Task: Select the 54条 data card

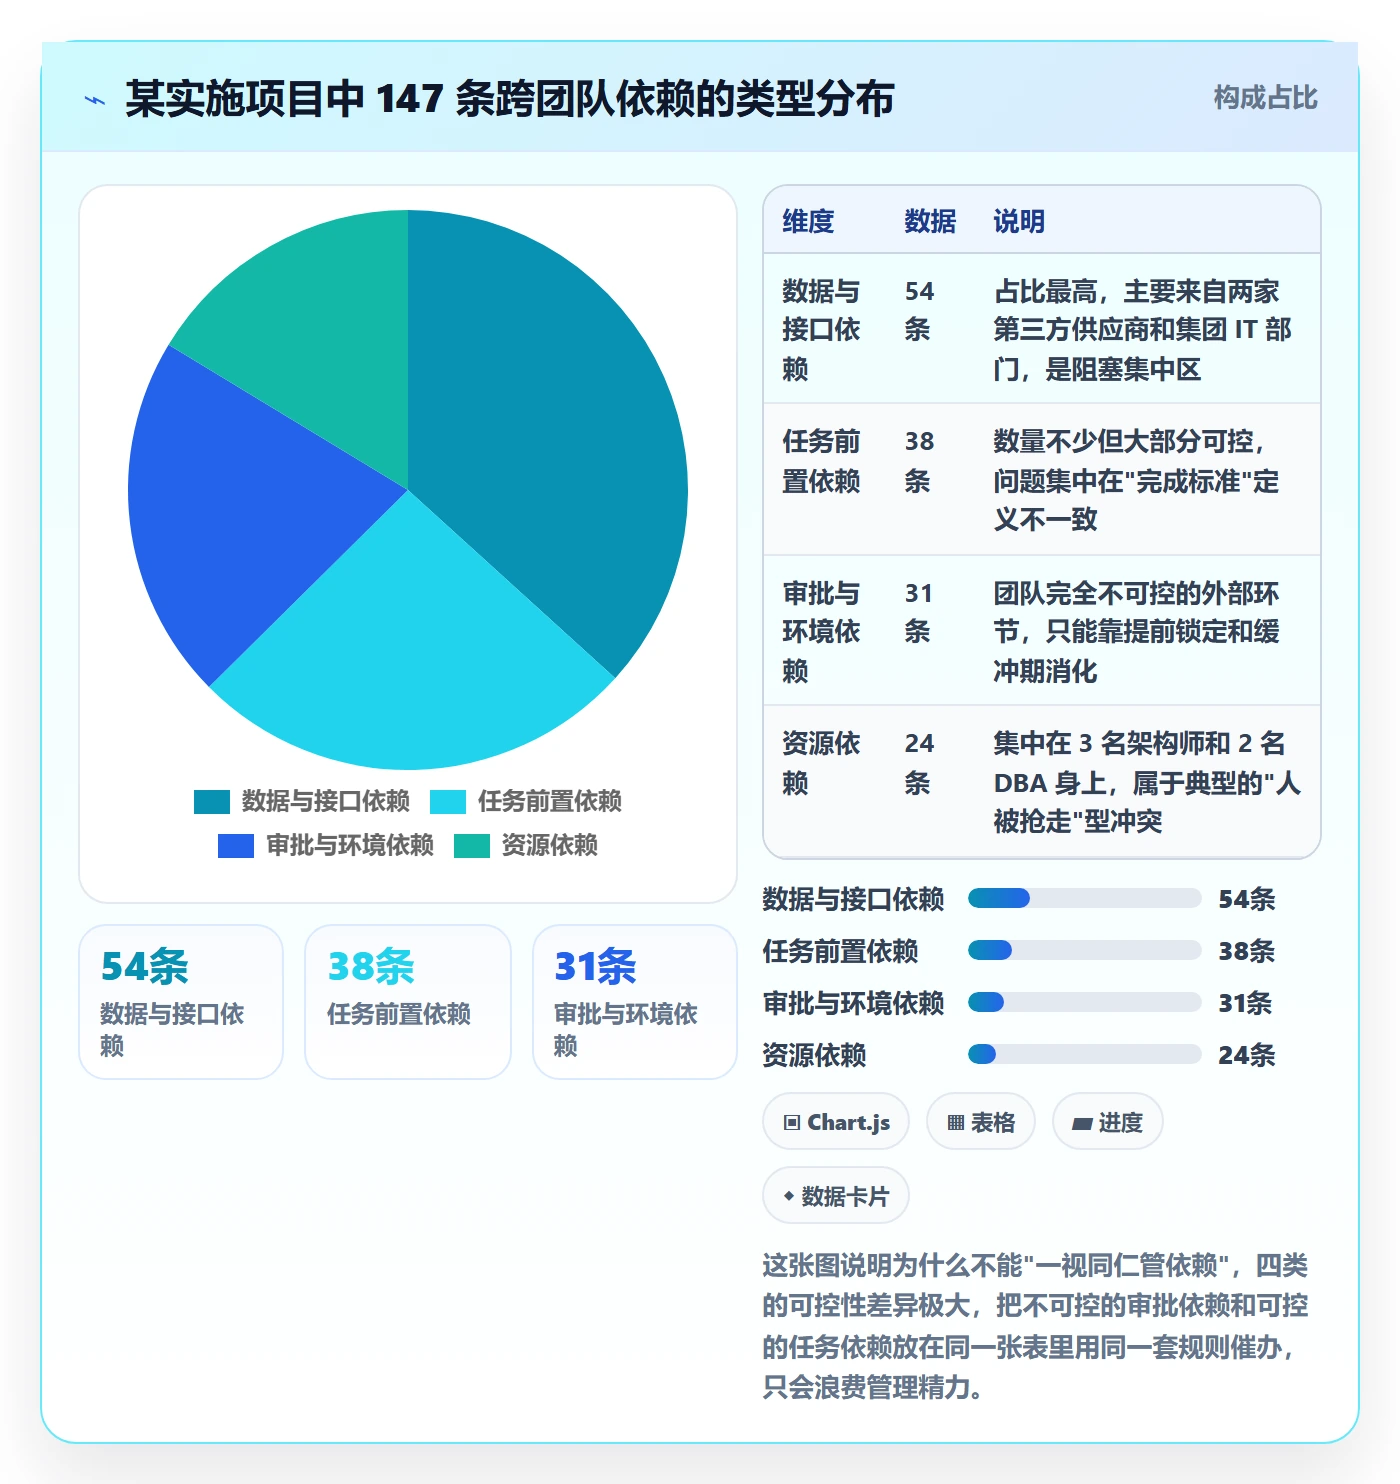Action: tap(181, 1002)
